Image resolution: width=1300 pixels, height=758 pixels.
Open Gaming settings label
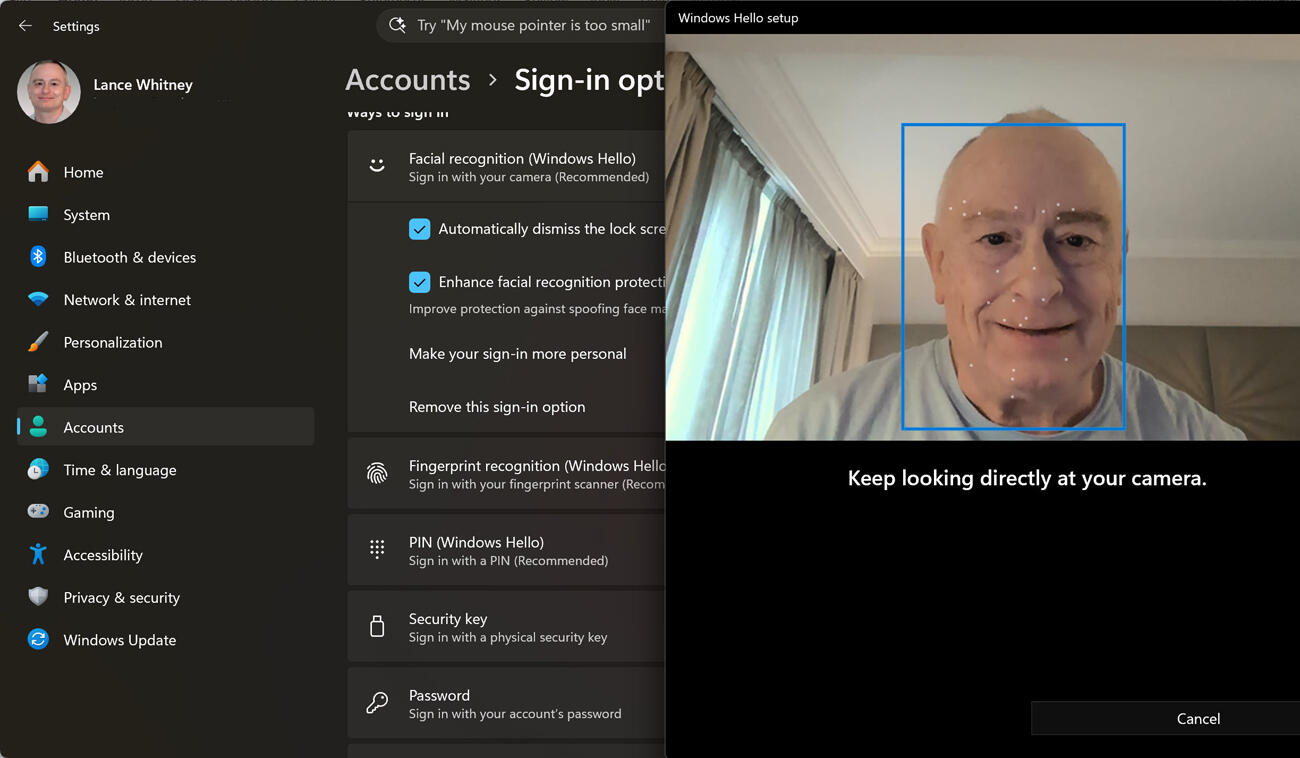pyautogui.click(x=89, y=512)
